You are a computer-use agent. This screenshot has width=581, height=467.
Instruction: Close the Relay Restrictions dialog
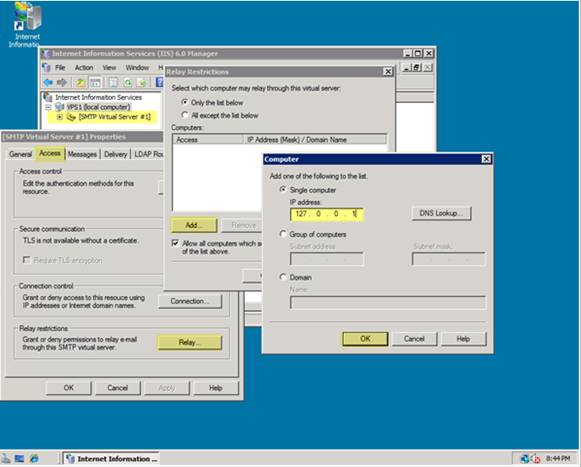pos(388,72)
